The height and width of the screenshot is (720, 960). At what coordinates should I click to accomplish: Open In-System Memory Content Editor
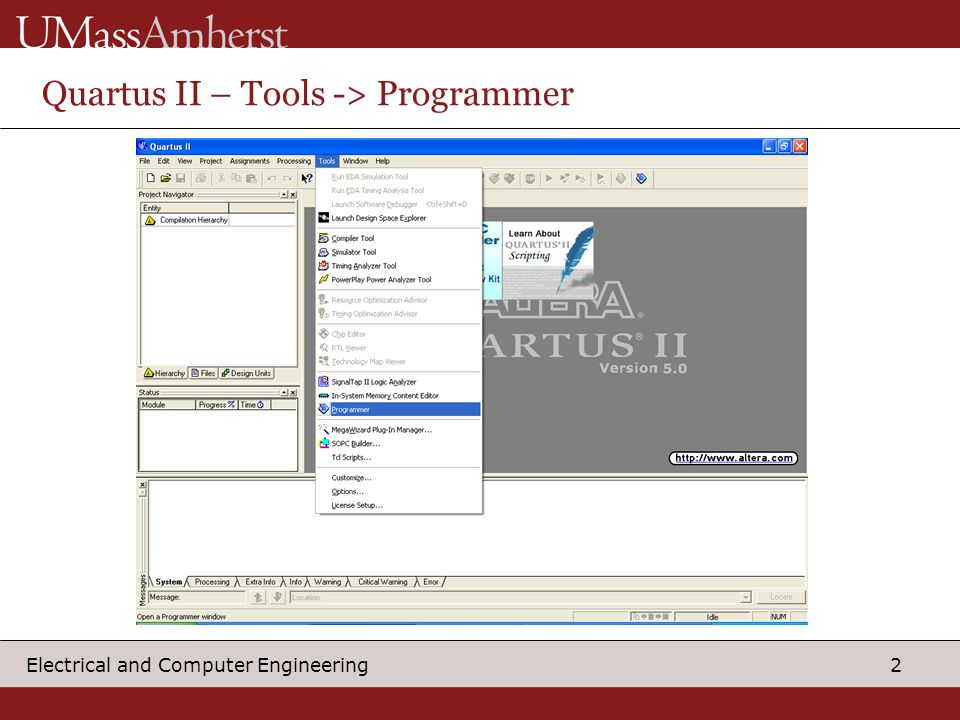point(399,396)
